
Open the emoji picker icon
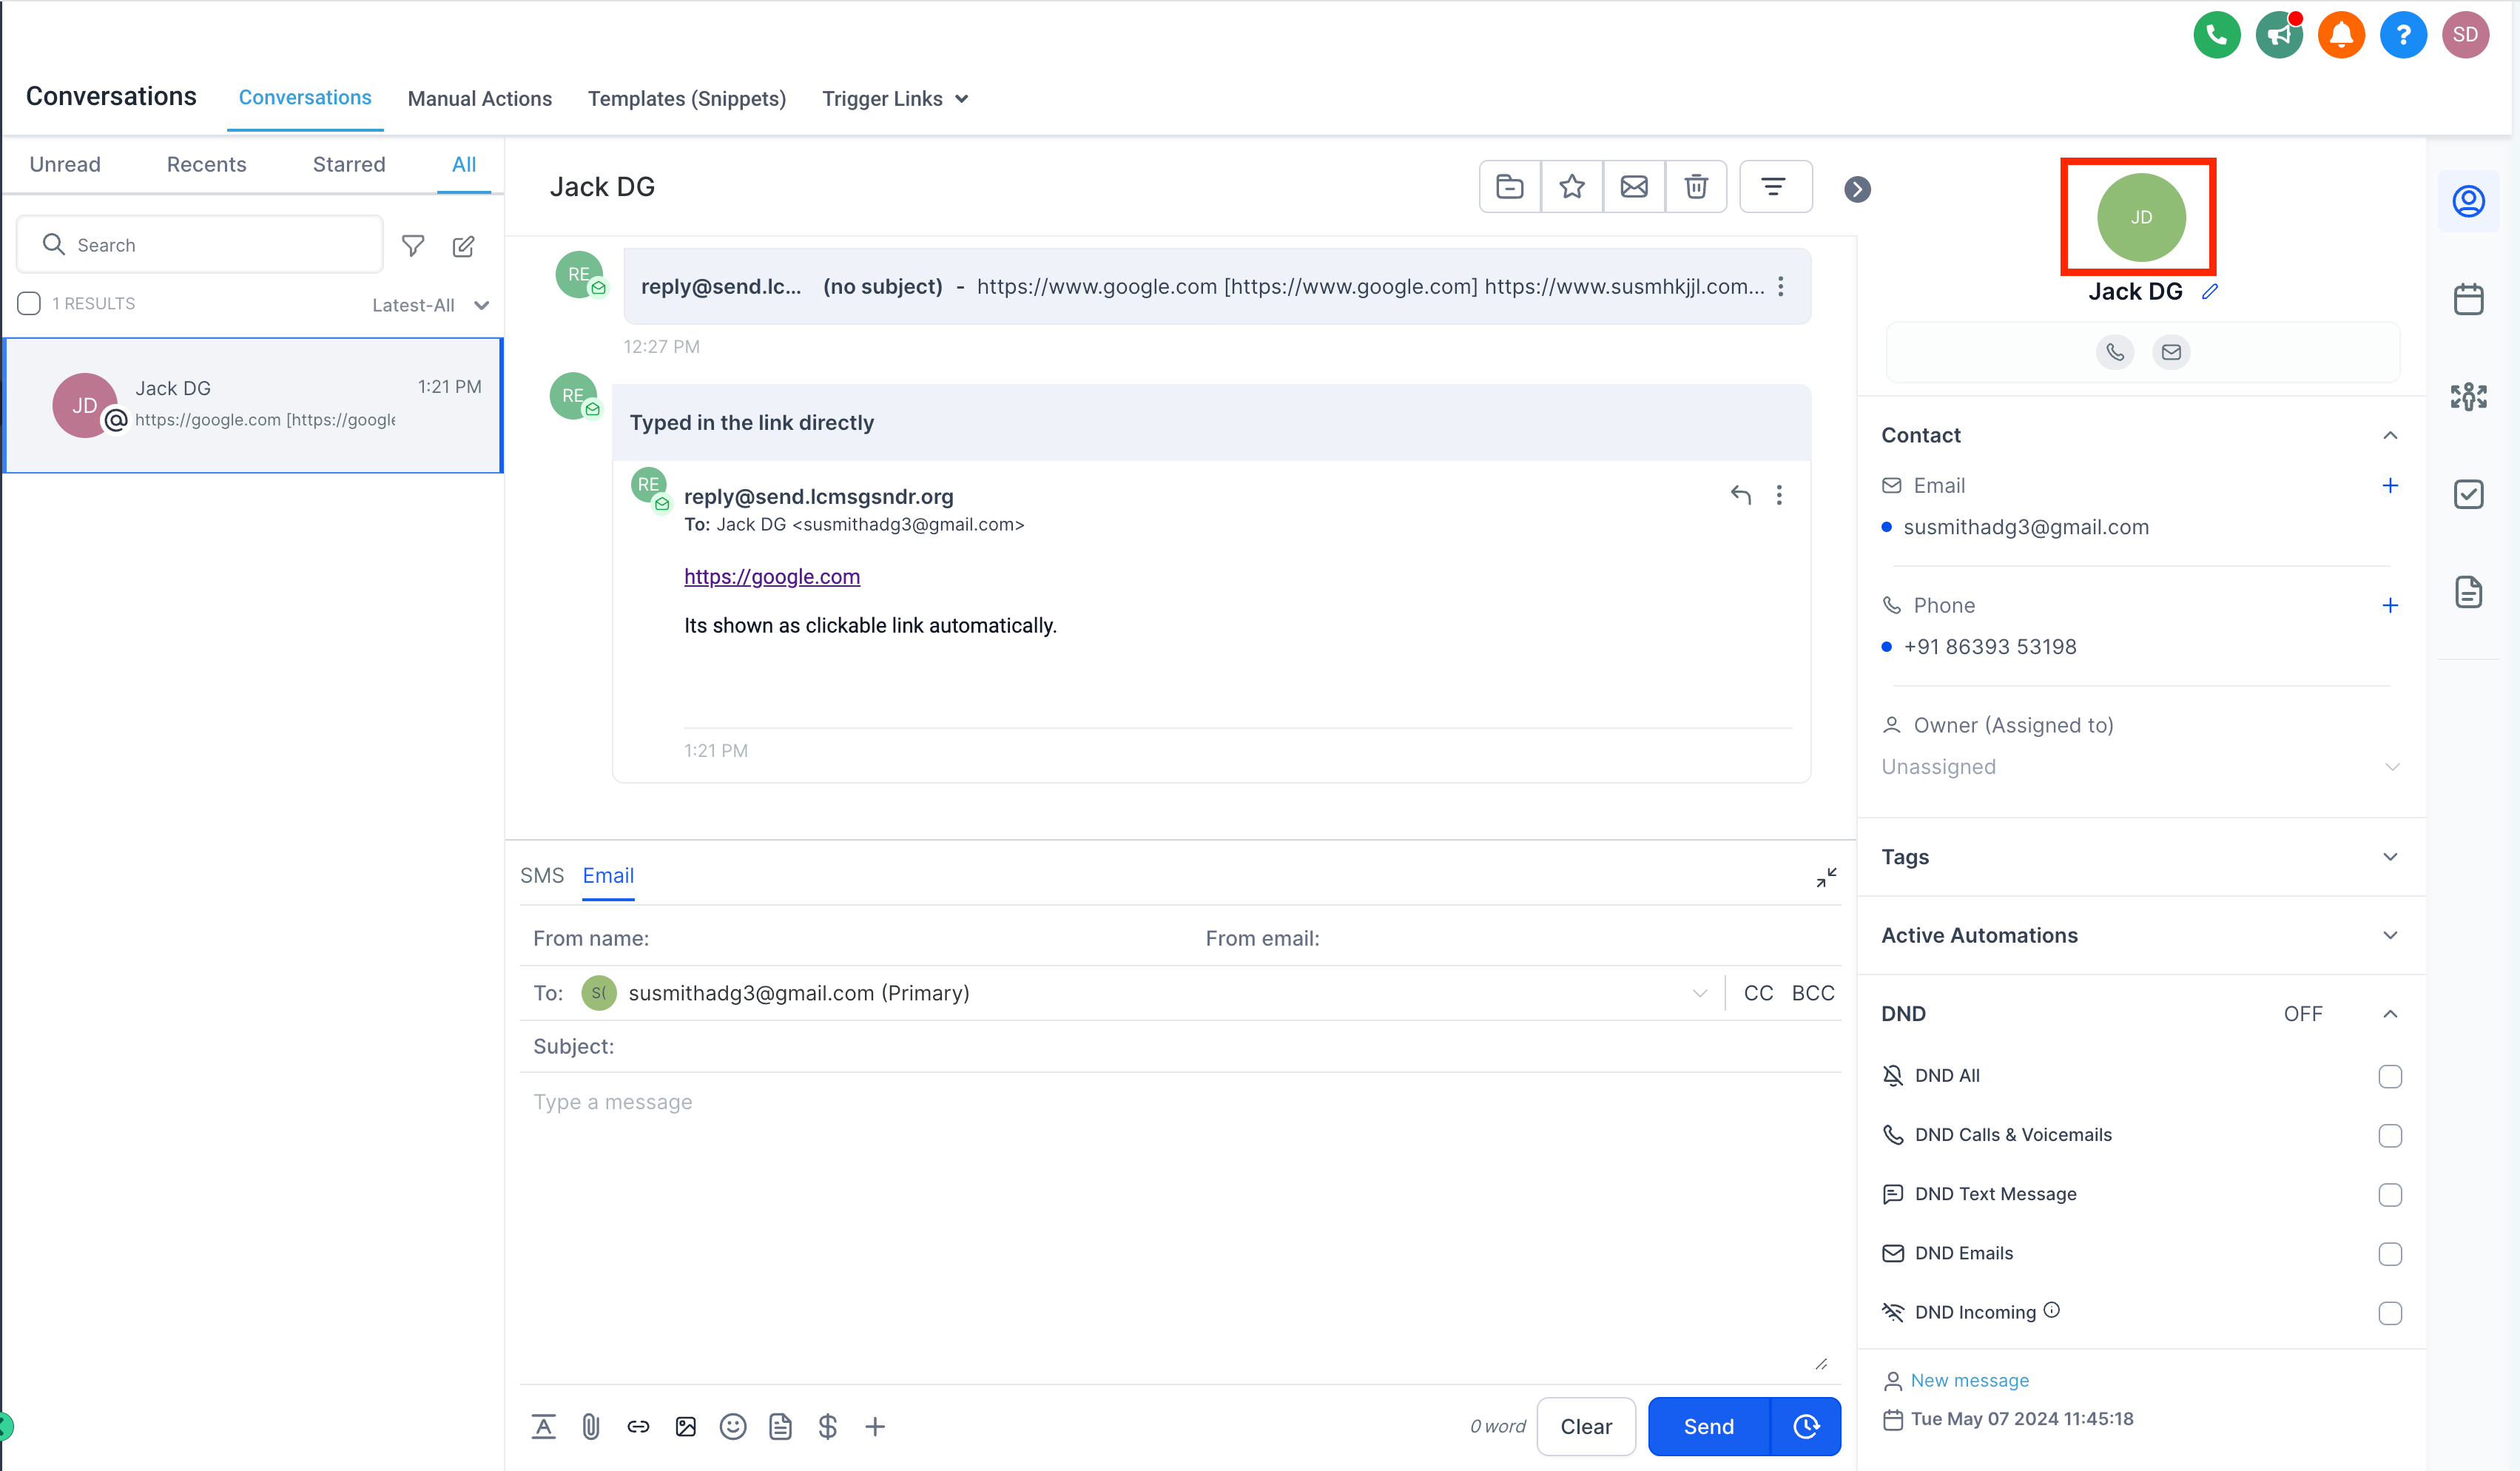732,1426
